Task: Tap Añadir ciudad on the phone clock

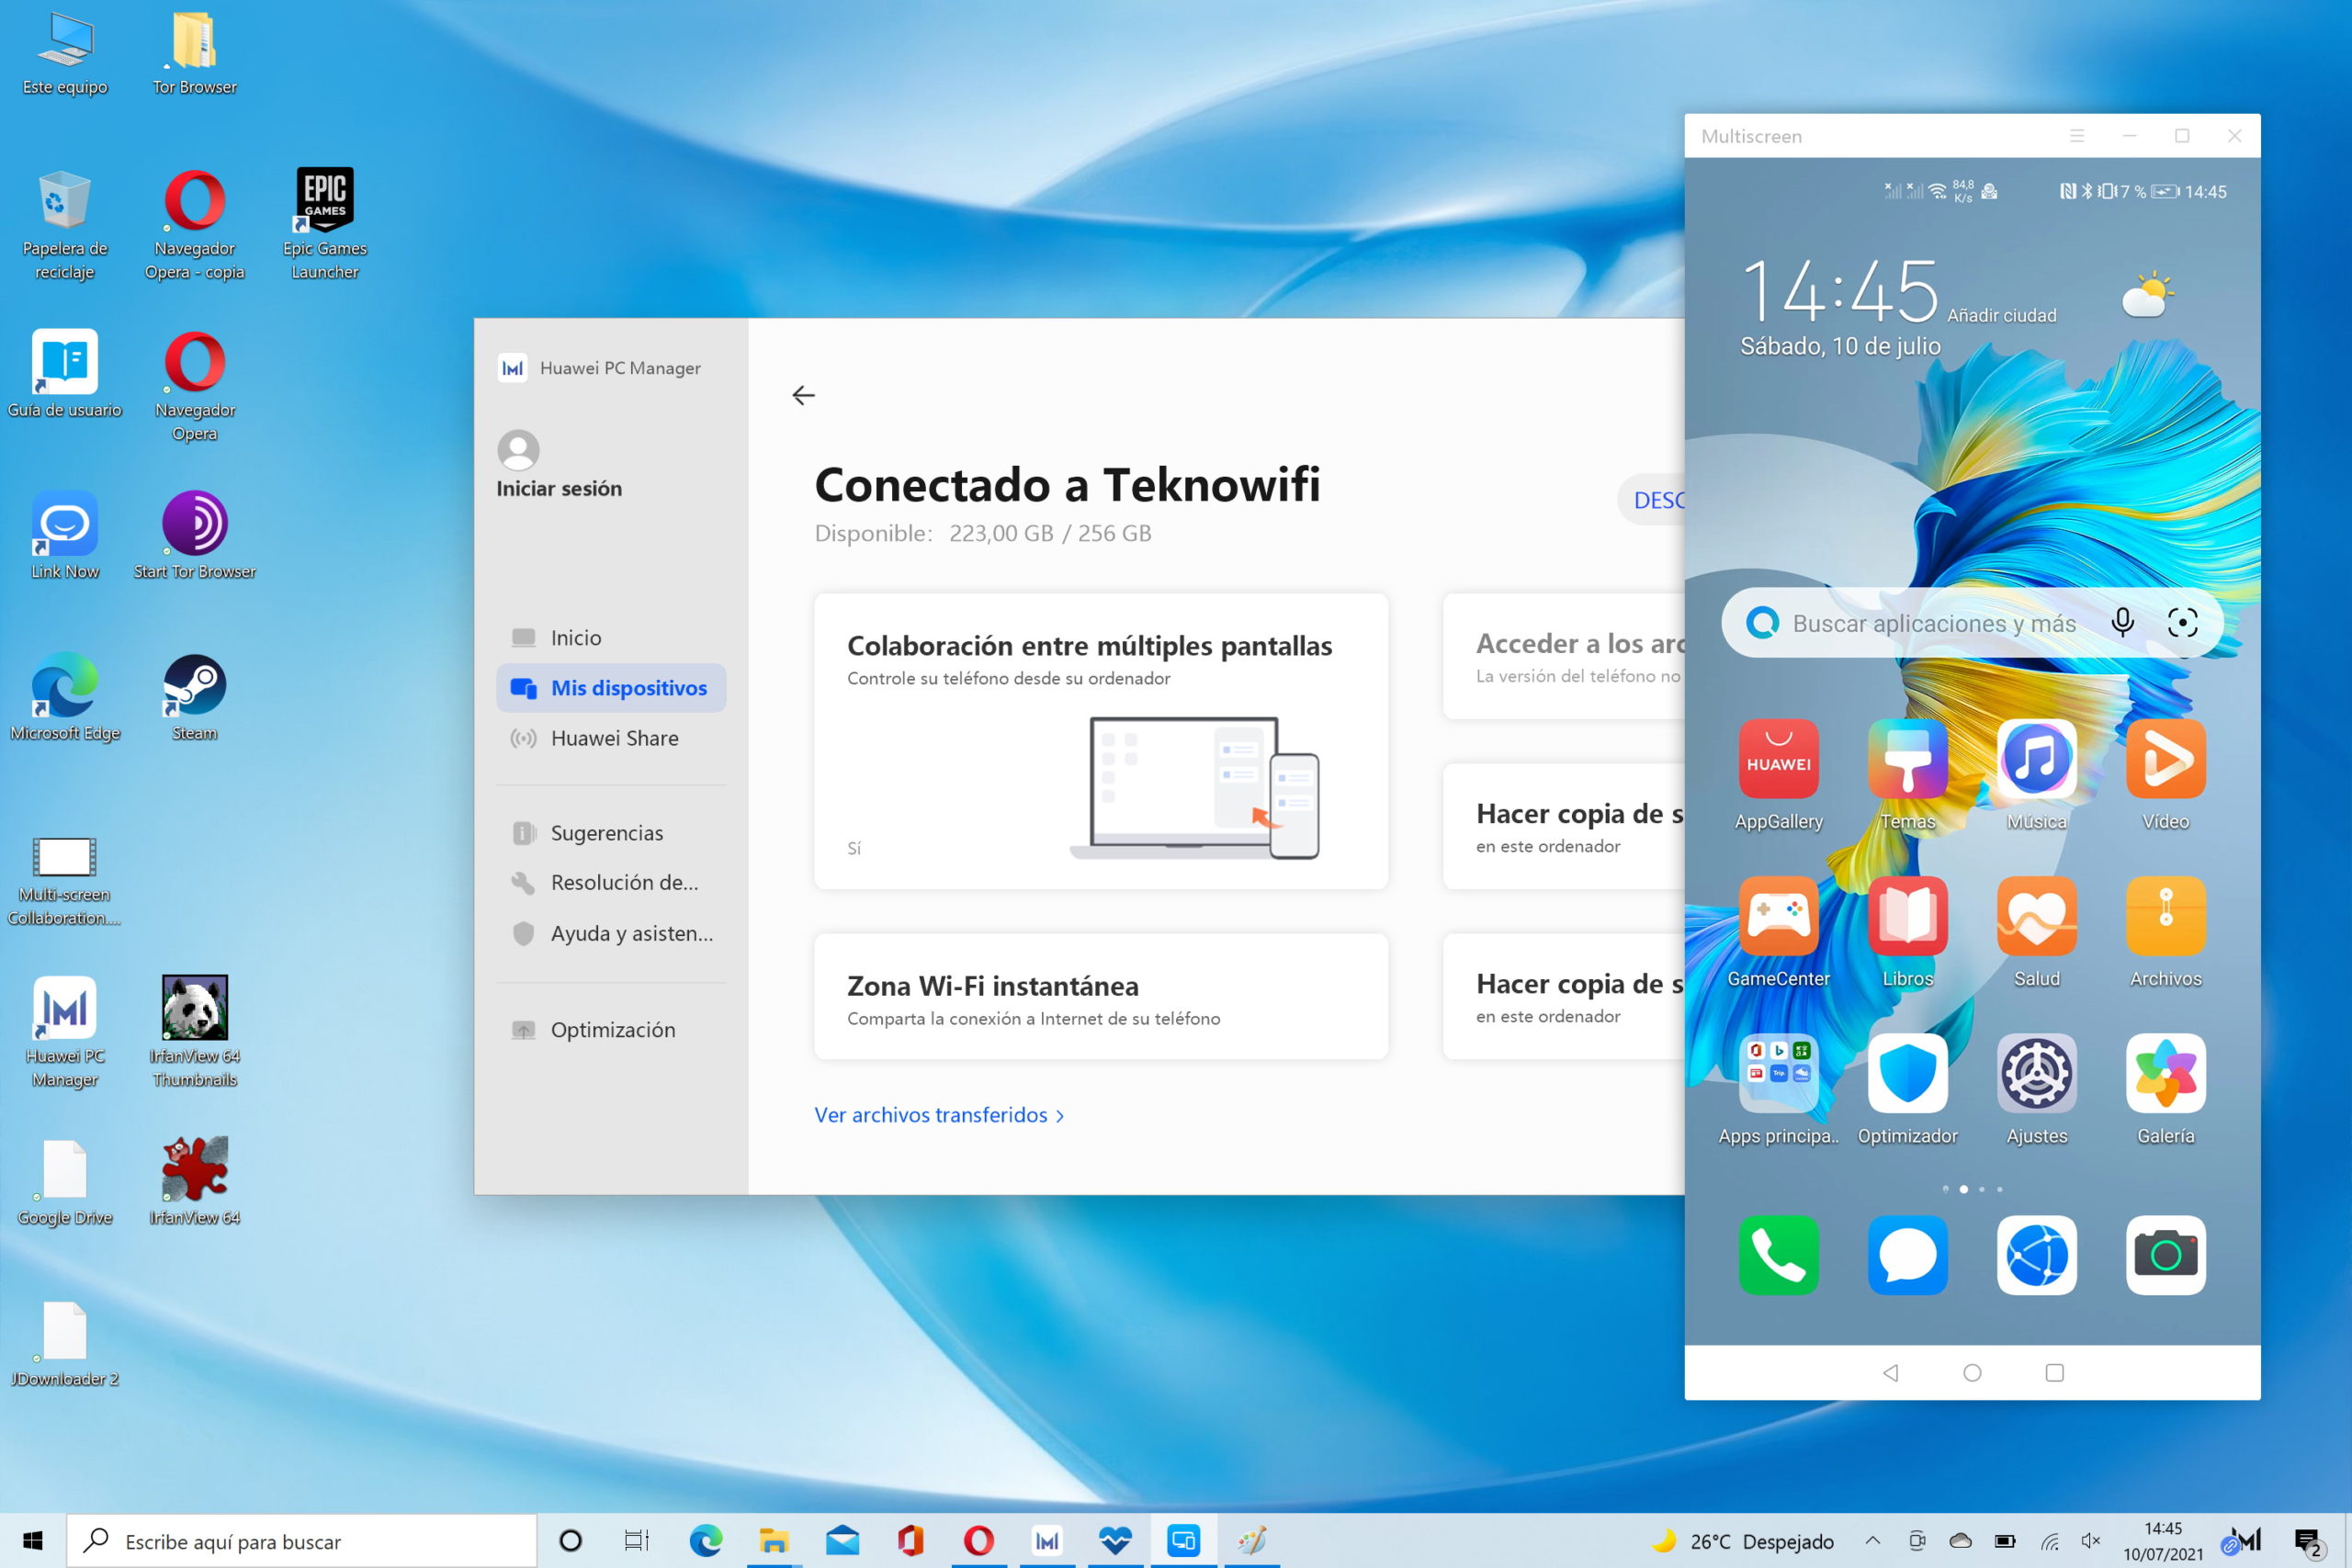Action: [x=2001, y=315]
